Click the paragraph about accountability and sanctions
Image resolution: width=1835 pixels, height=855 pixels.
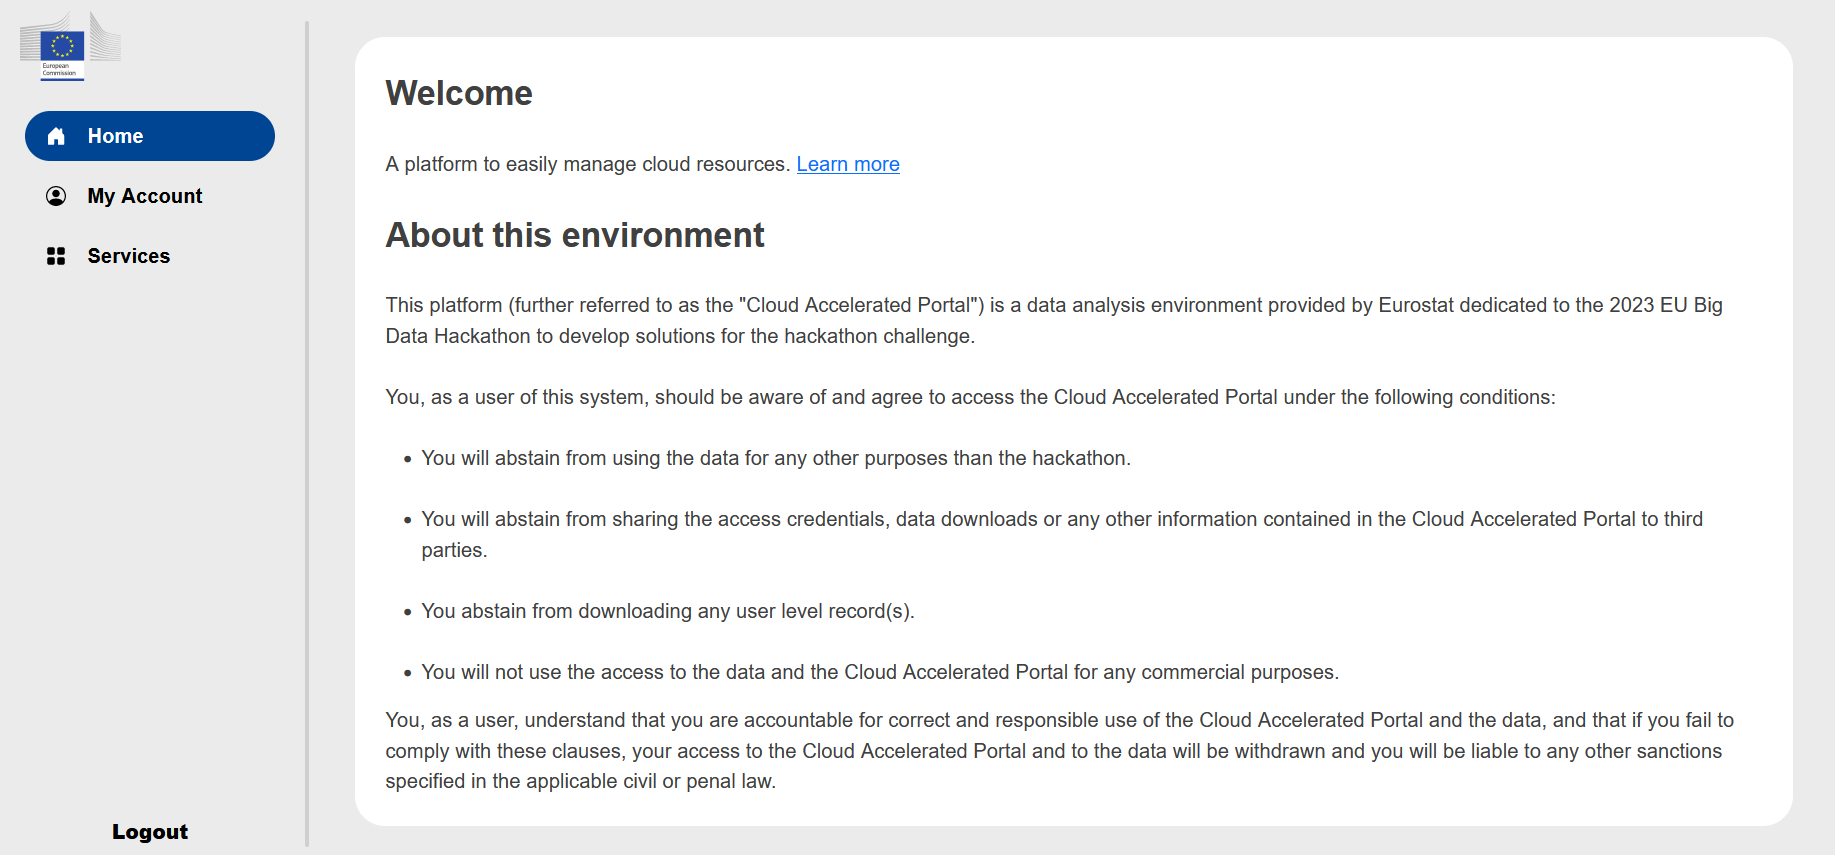(1060, 750)
